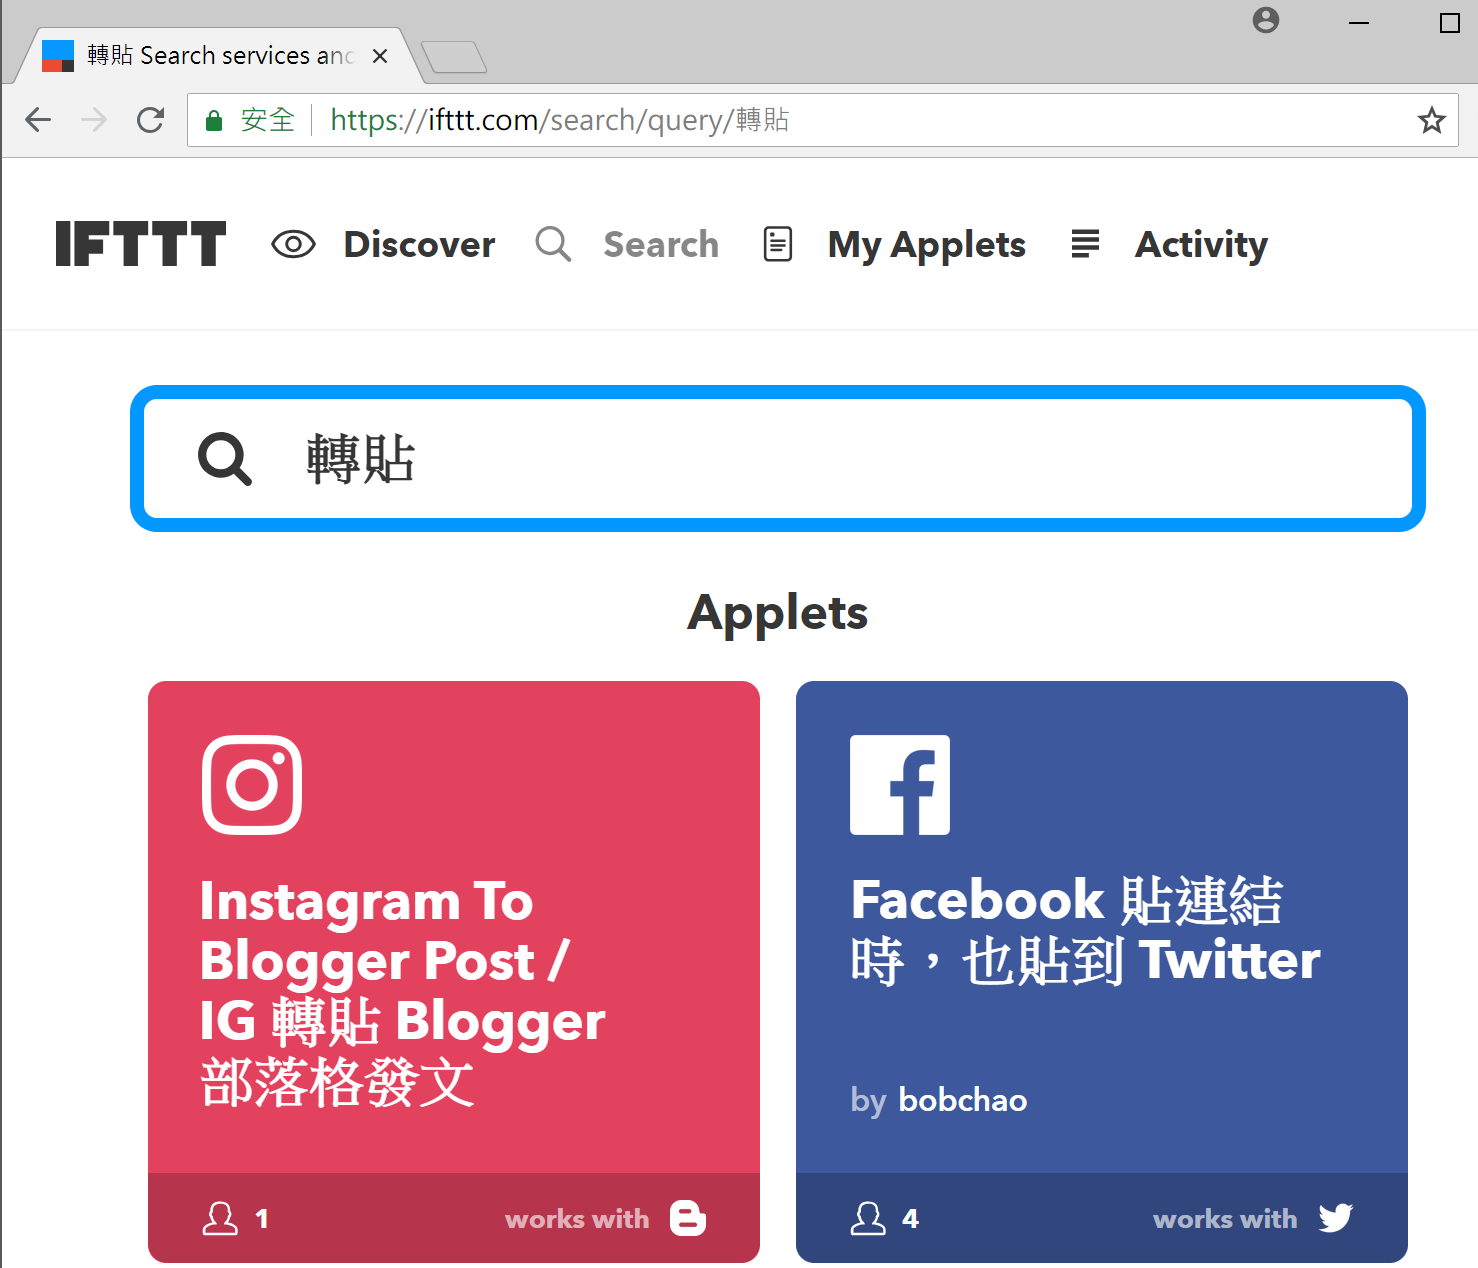This screenshot has width=1478, height=1268.
Task: Click the browser forward arrow
Action: point(94,120)
